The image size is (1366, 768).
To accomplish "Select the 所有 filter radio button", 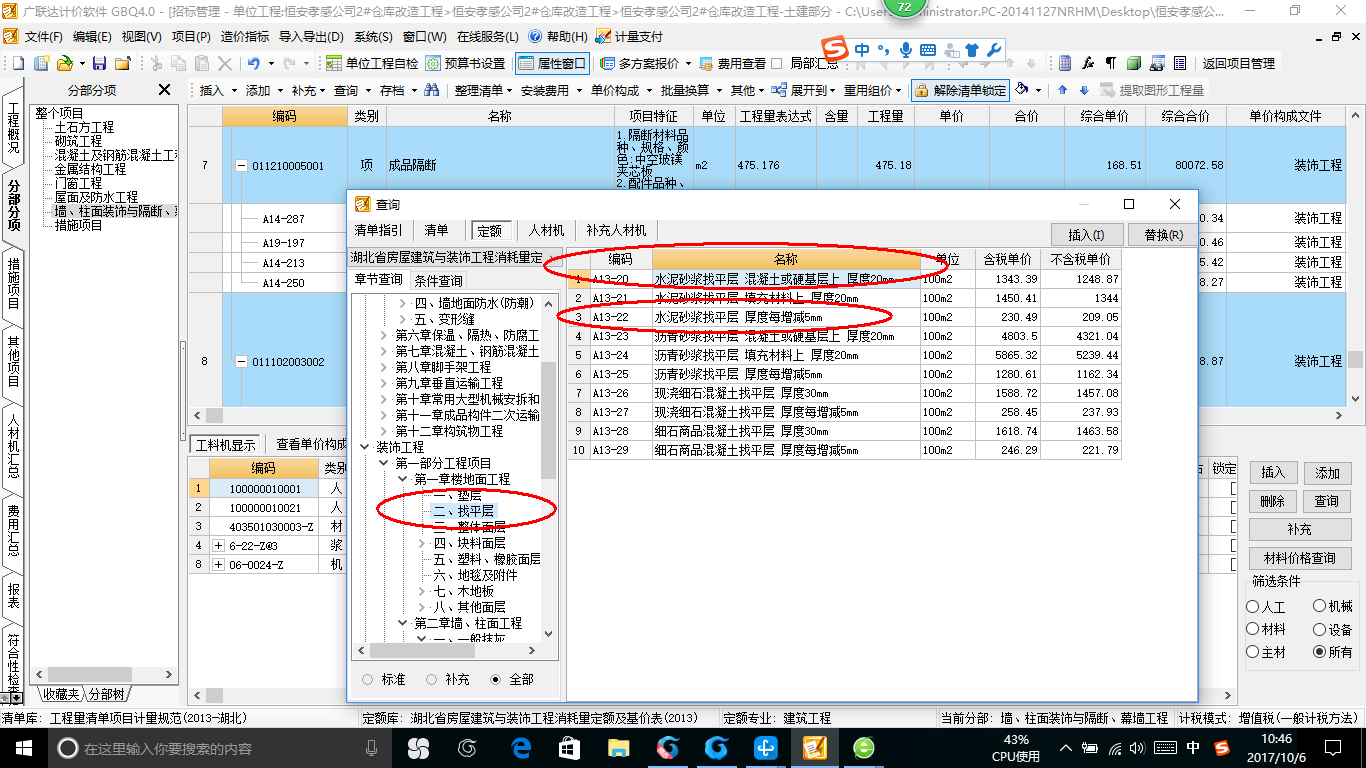I will point(1320,652).
